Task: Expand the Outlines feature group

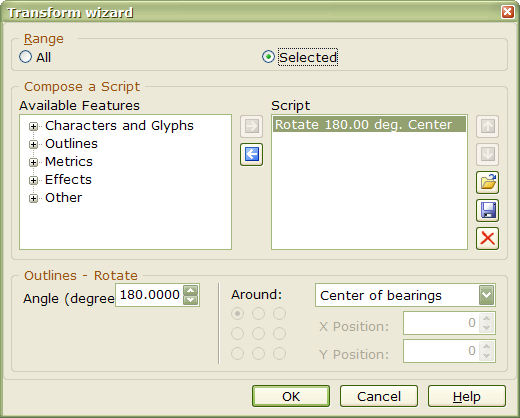Action: [33, 144]
